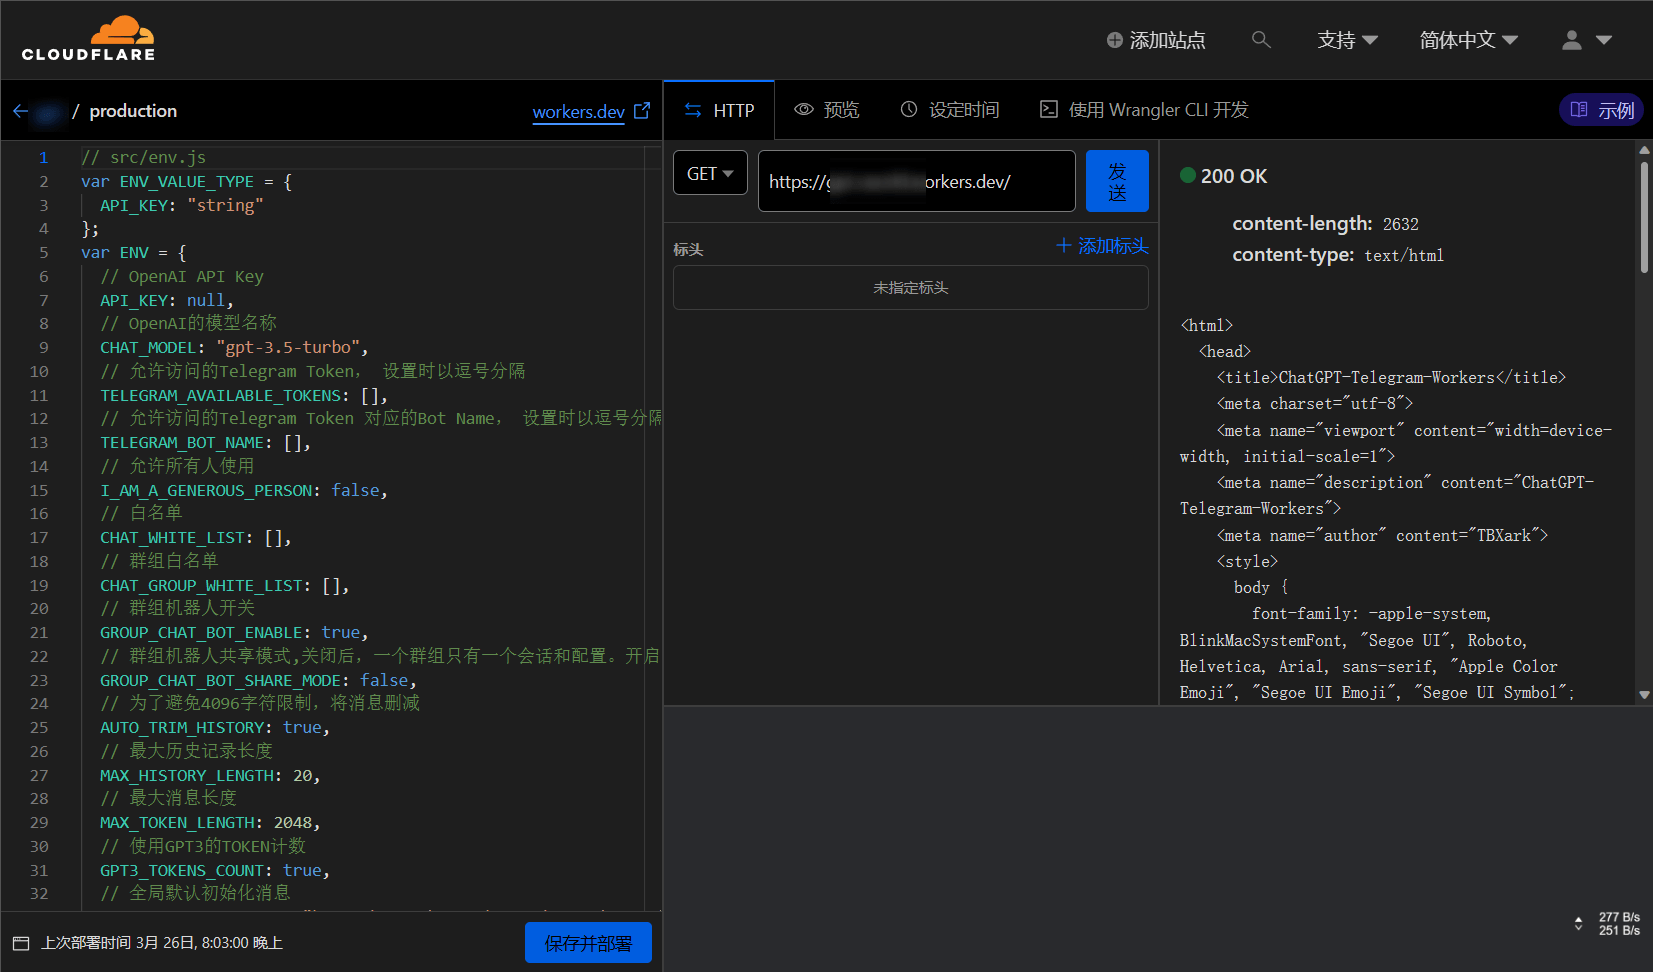Click the 保存并部署 save and deploy button
This screenshot has width=1653, height=972.
click(588, 943)
